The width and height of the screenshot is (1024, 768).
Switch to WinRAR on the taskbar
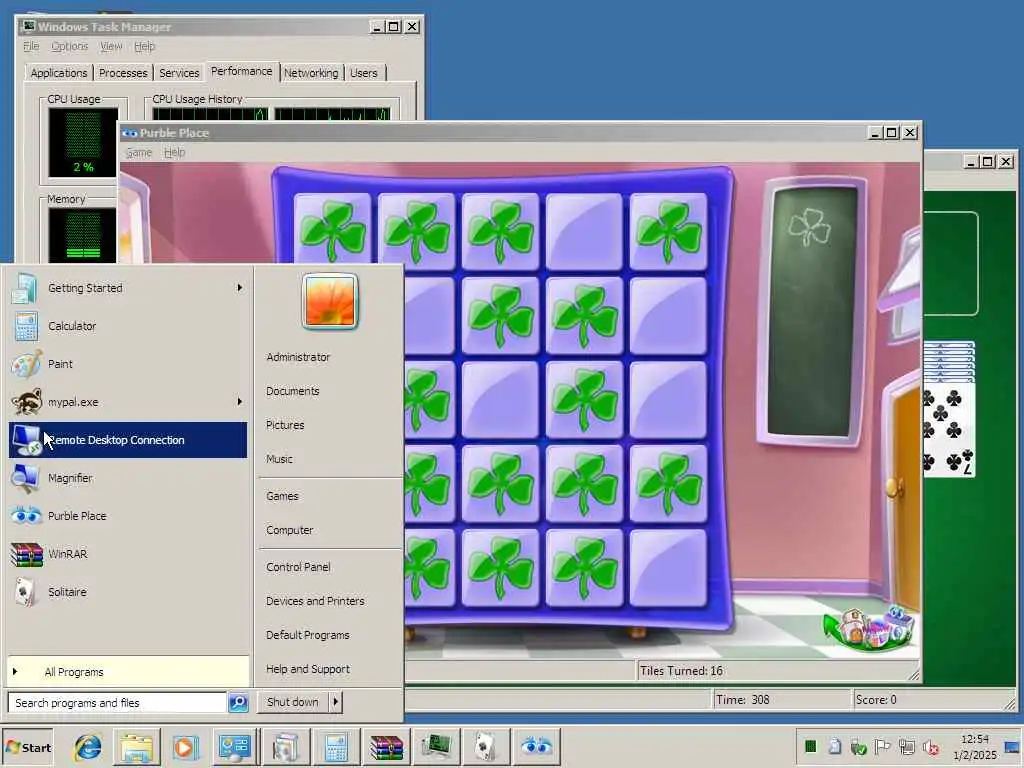(387, 747)
